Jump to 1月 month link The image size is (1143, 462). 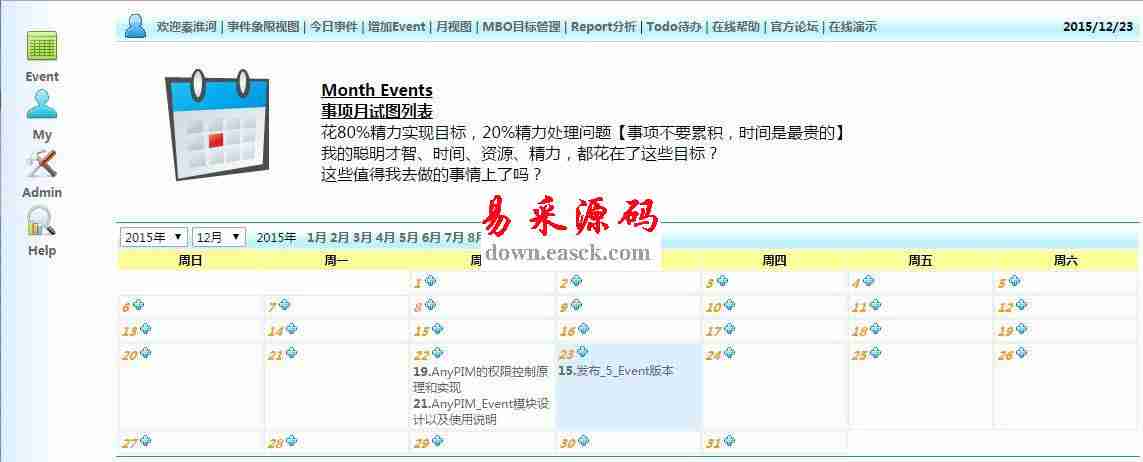pyautogui.click(x=316, y=238)
